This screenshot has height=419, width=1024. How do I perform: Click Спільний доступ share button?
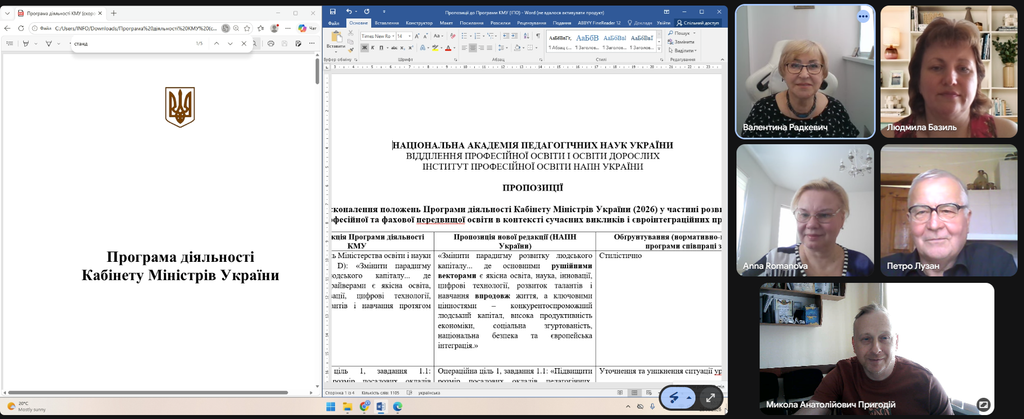[698, 22]
